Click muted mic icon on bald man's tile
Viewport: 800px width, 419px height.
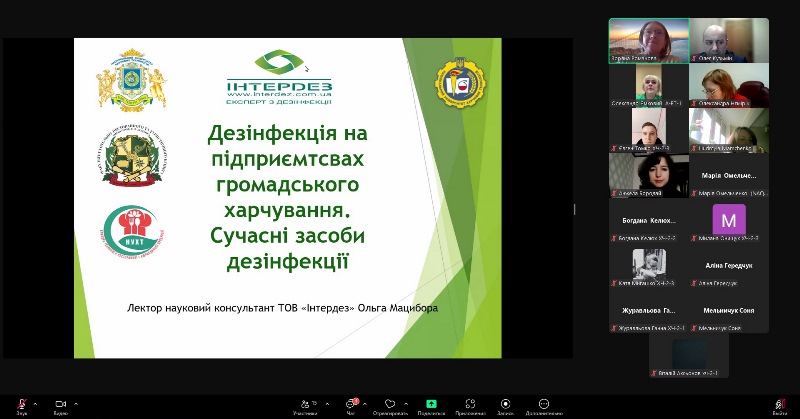pos(694,59)
